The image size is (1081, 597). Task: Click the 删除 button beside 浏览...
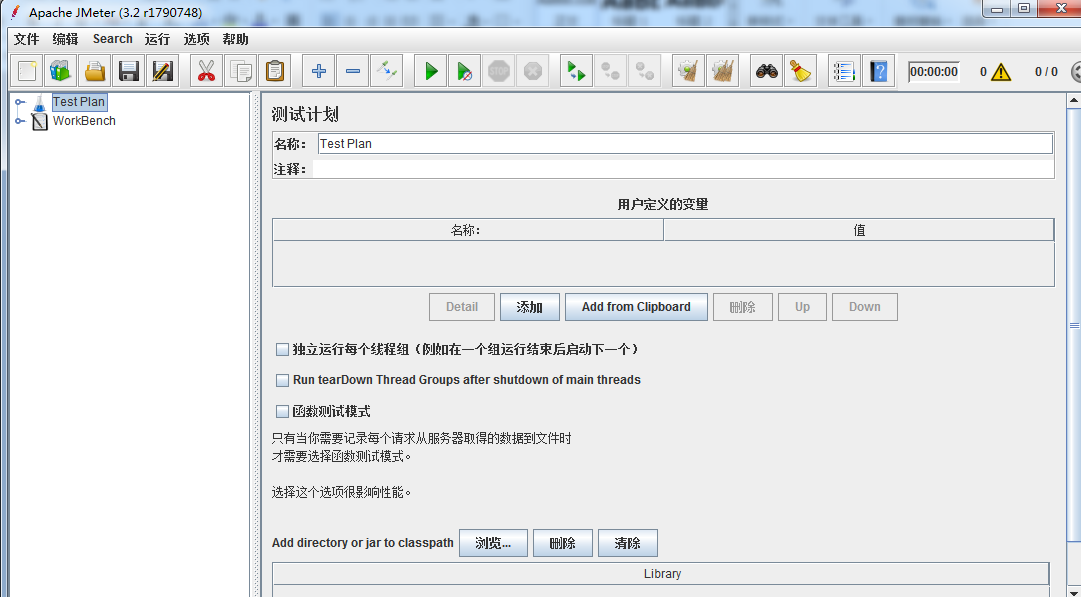click(x=563, y=543)
